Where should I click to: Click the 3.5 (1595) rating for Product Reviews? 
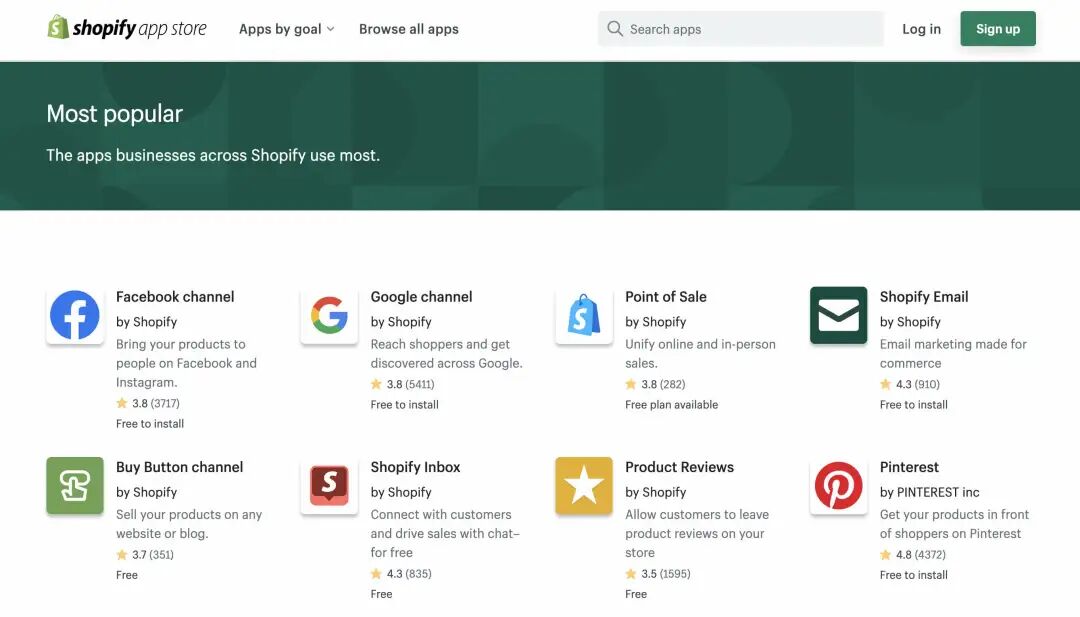pyautogui.click(x=658, y=574)
